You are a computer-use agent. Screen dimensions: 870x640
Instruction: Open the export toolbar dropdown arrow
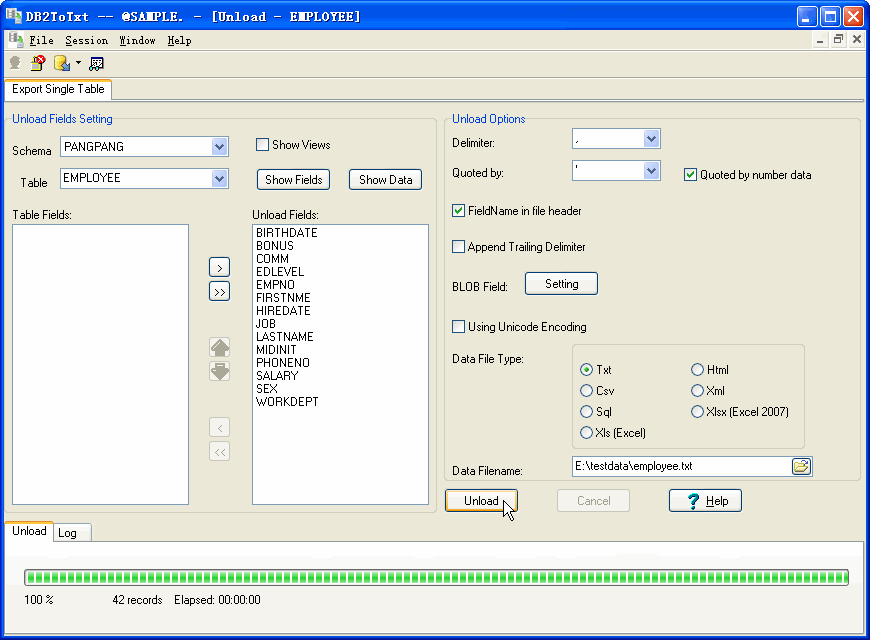click(x=78, y=63)
